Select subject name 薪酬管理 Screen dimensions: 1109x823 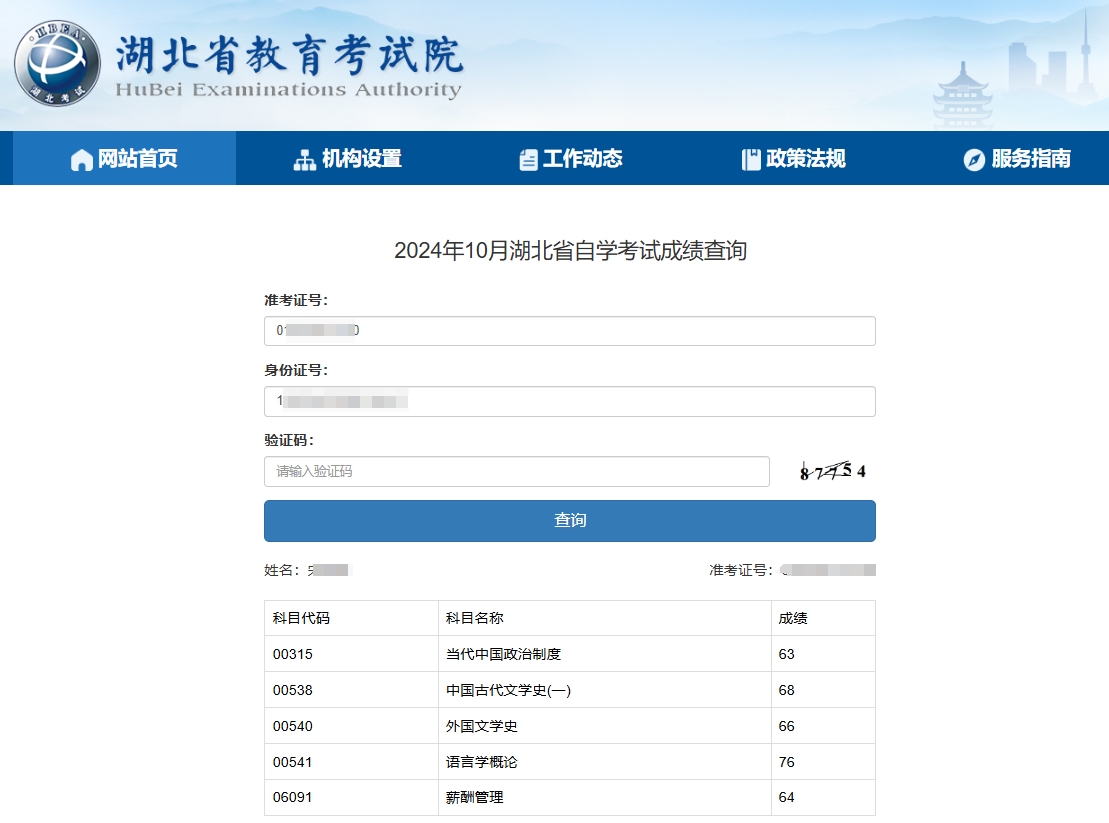[x=475, y=798]
